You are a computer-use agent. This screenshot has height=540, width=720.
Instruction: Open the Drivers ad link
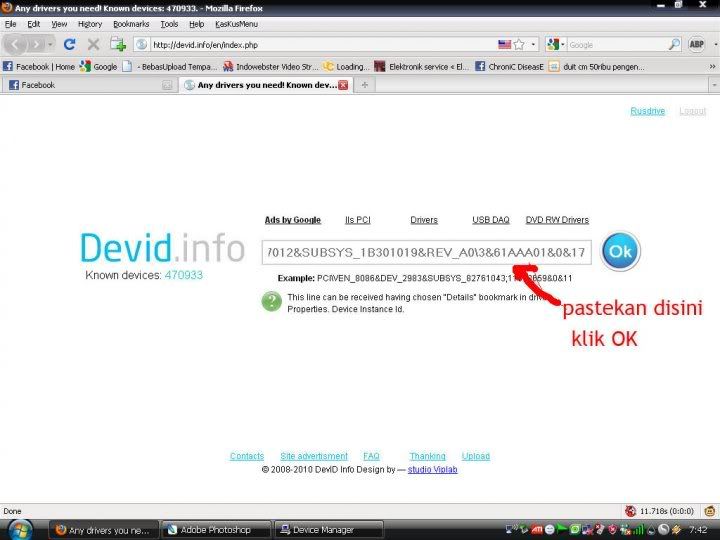coord(424,220)
